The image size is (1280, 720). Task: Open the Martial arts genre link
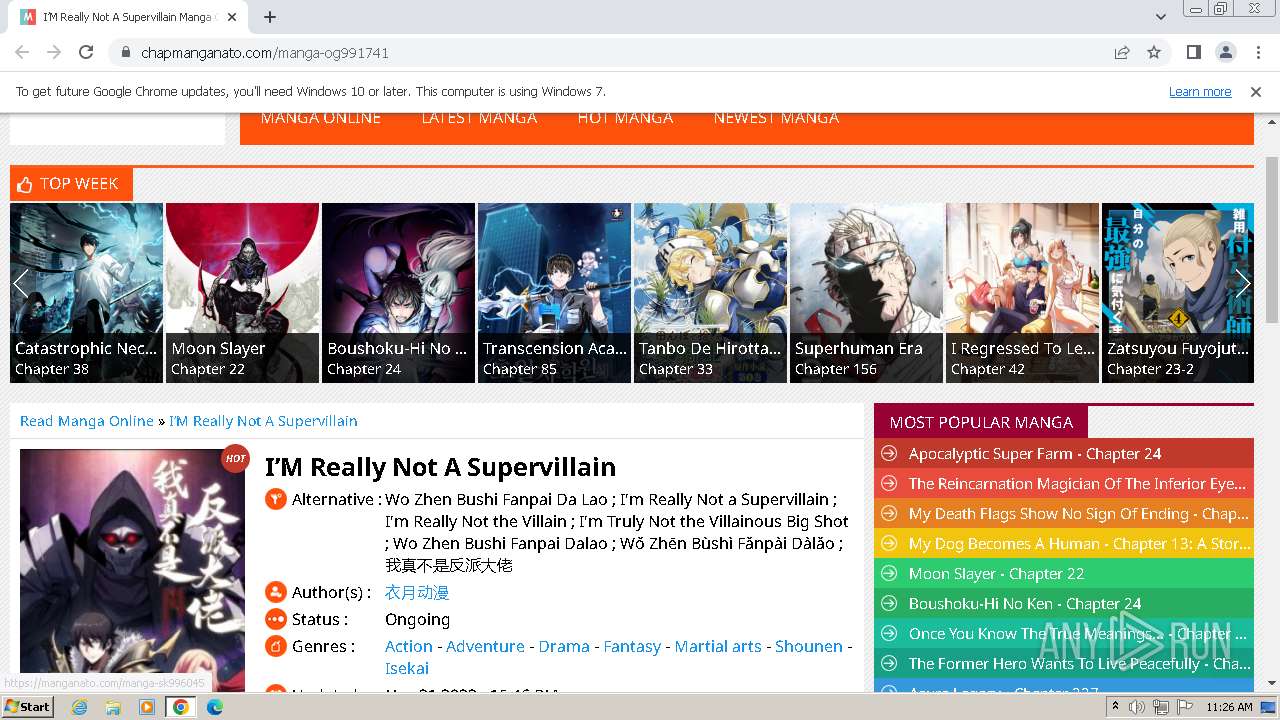pos(718,646)
